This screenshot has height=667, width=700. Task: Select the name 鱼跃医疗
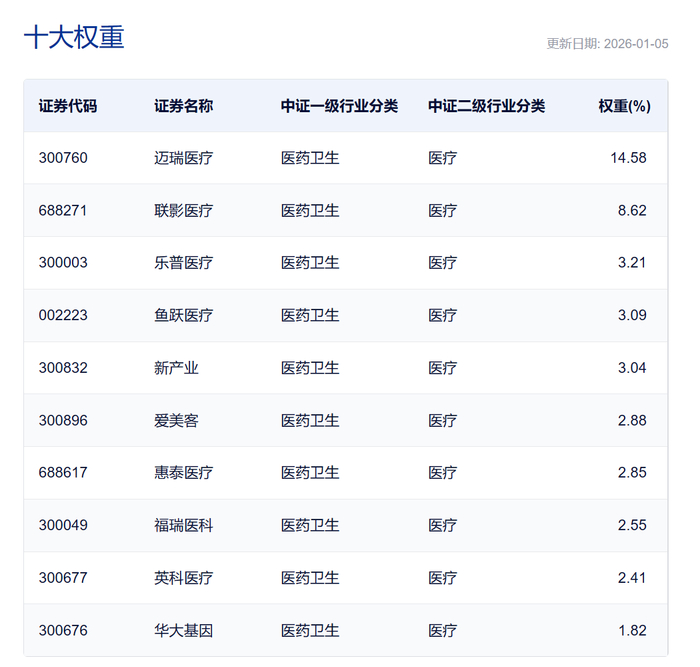tap(183, 315)
